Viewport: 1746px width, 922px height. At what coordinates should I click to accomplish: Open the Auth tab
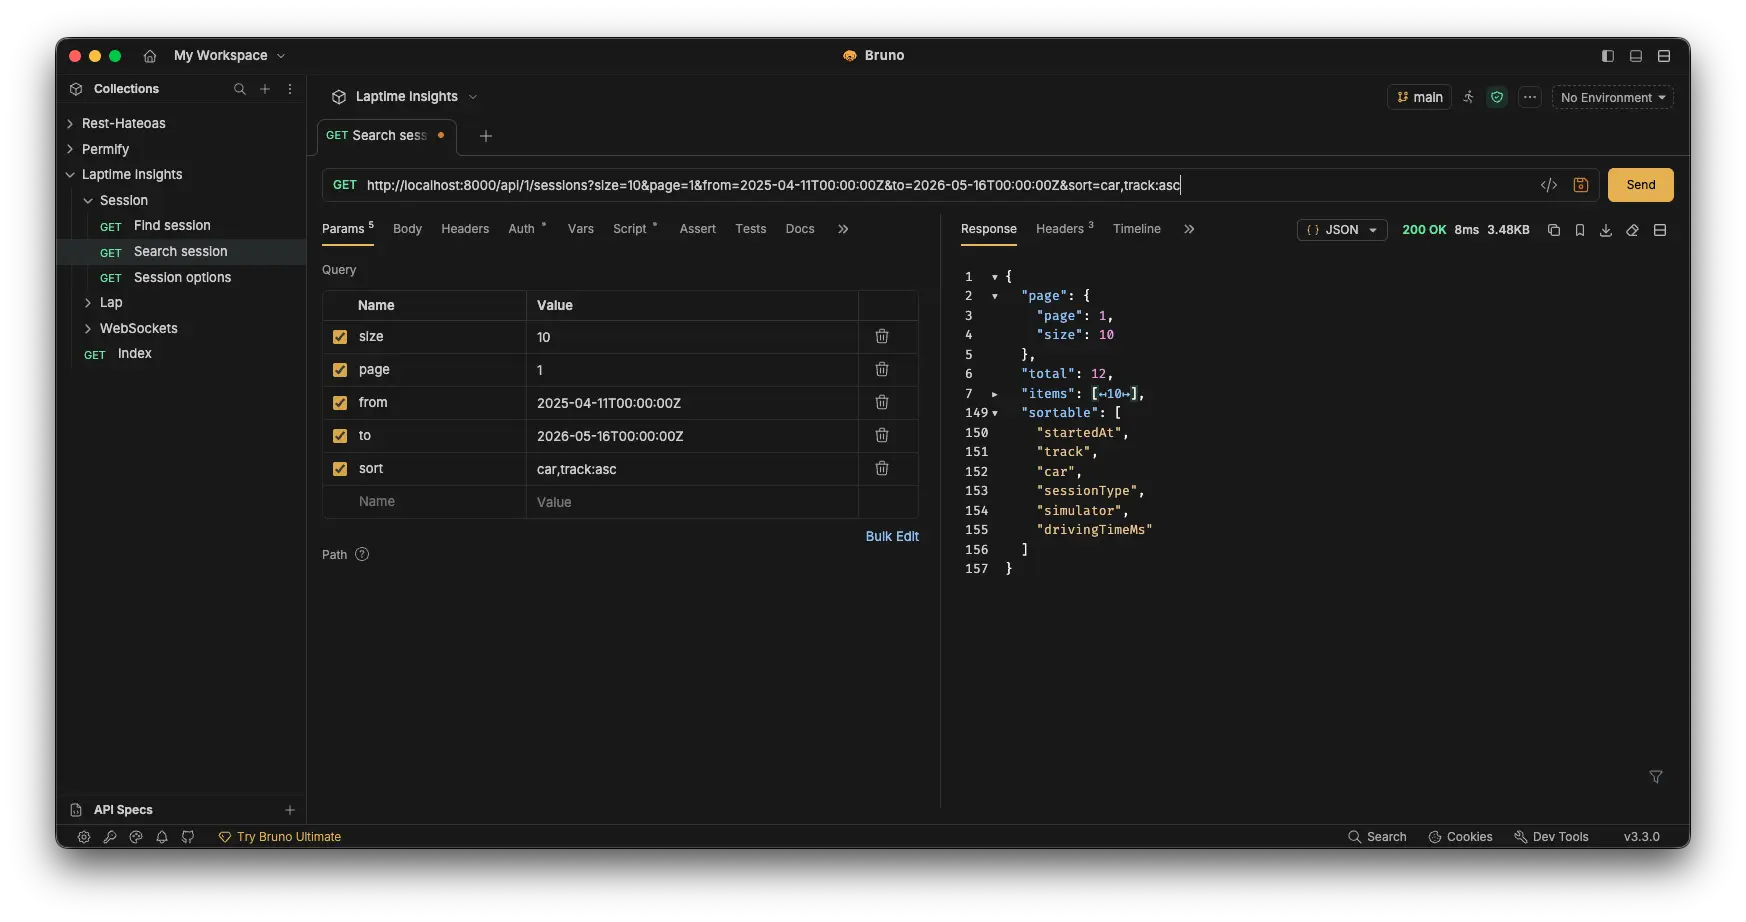click(524, 229)
